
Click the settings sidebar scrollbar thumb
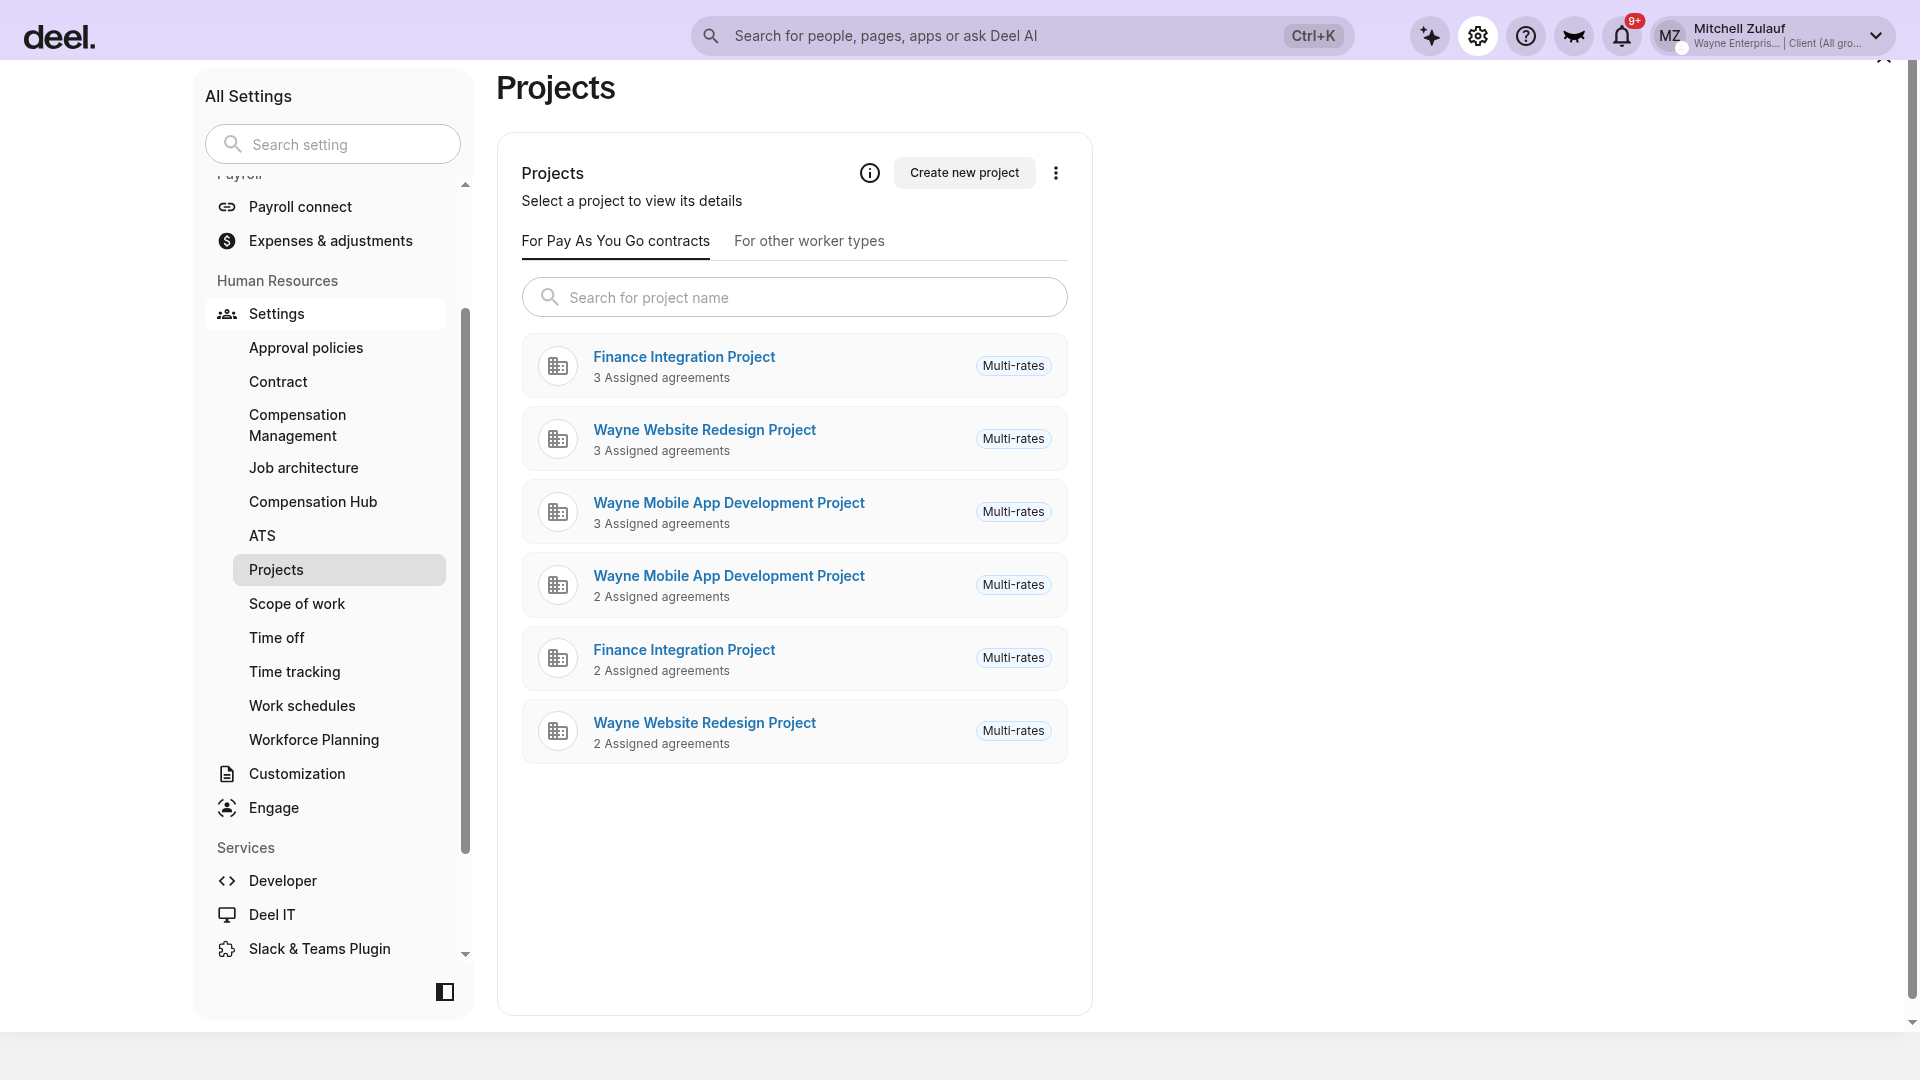(465, 581)
